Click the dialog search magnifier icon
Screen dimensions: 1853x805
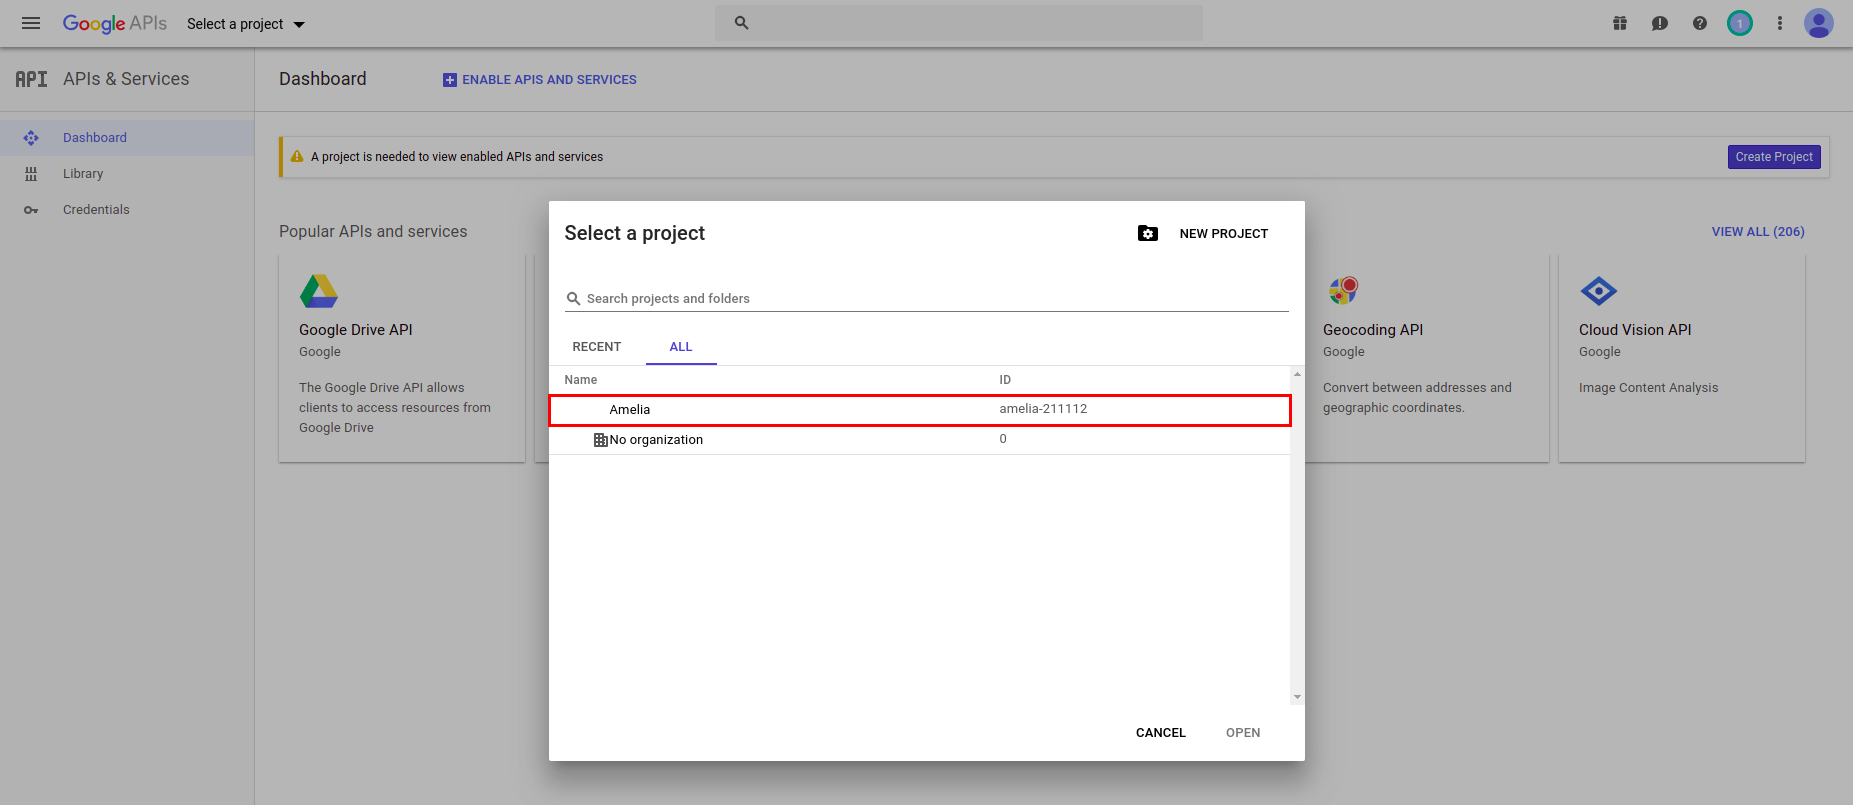(x=573, y=299)
